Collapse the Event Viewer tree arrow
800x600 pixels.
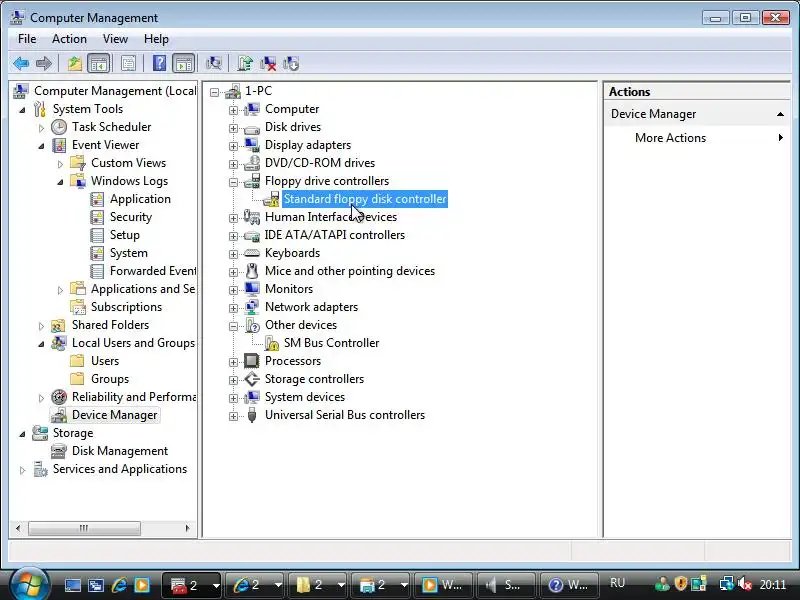tap(41, 146)
